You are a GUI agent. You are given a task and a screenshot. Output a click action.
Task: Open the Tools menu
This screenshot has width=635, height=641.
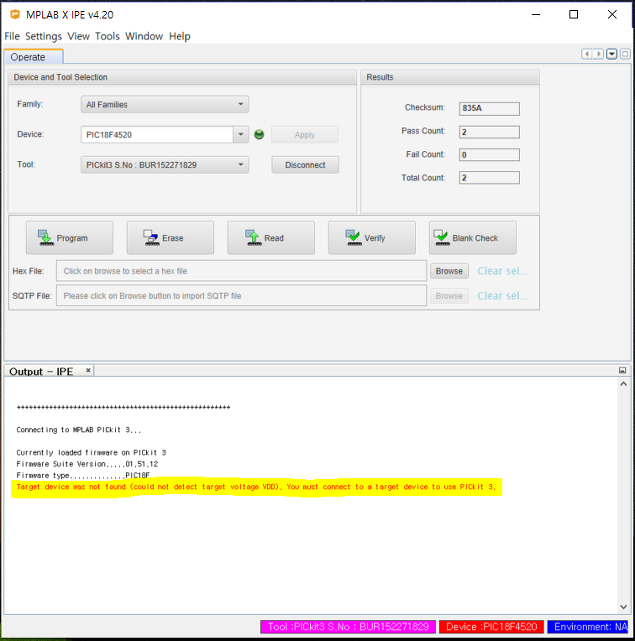107,36
